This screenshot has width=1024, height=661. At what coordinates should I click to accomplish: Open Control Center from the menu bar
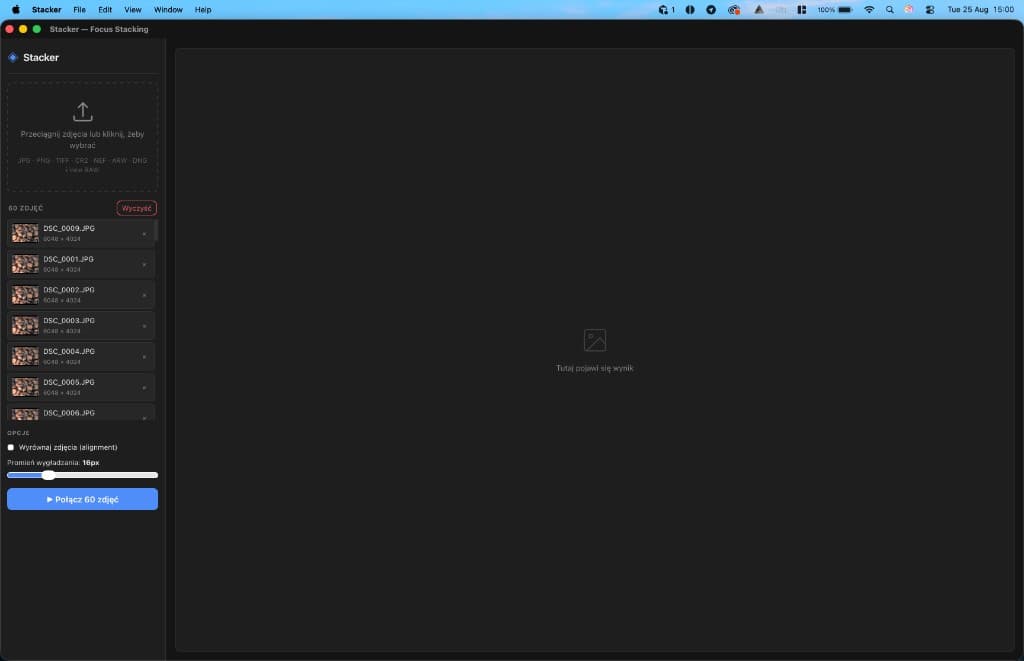930,10
